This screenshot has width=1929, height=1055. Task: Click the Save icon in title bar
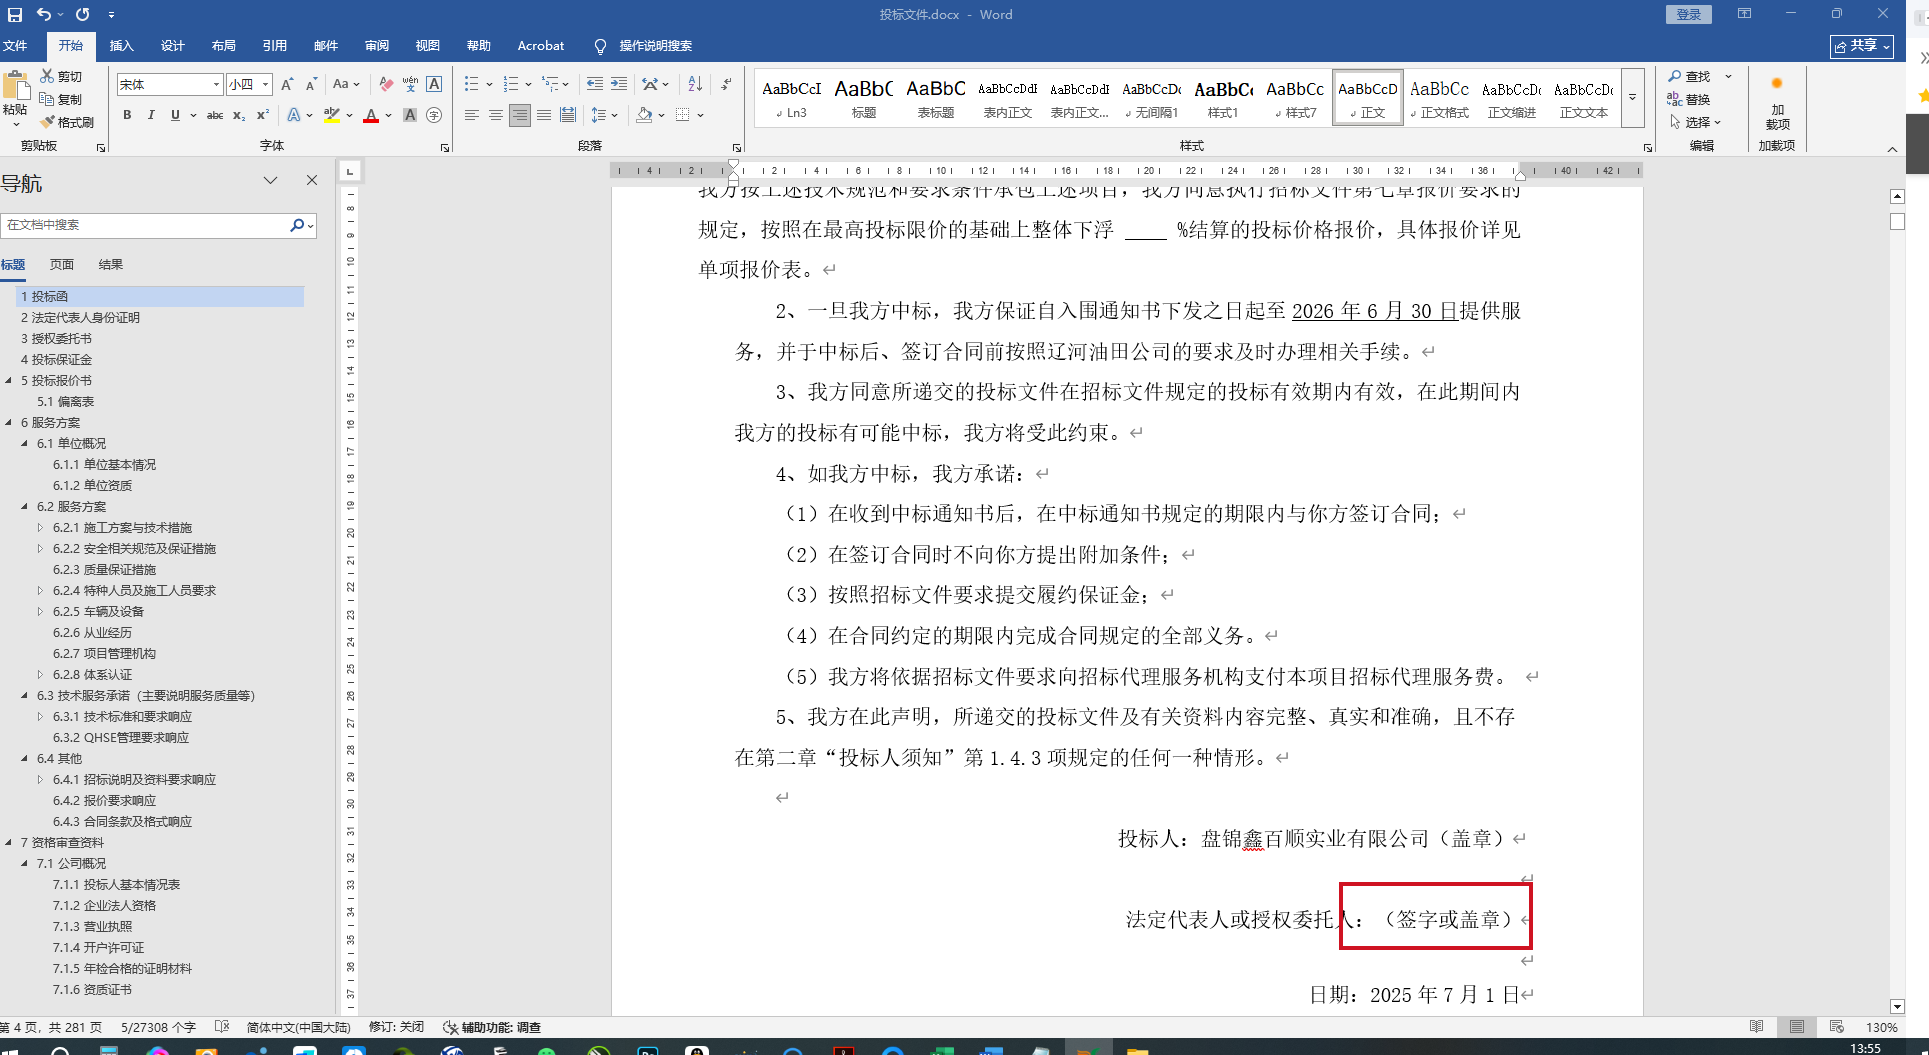click(x=15, y=15)
